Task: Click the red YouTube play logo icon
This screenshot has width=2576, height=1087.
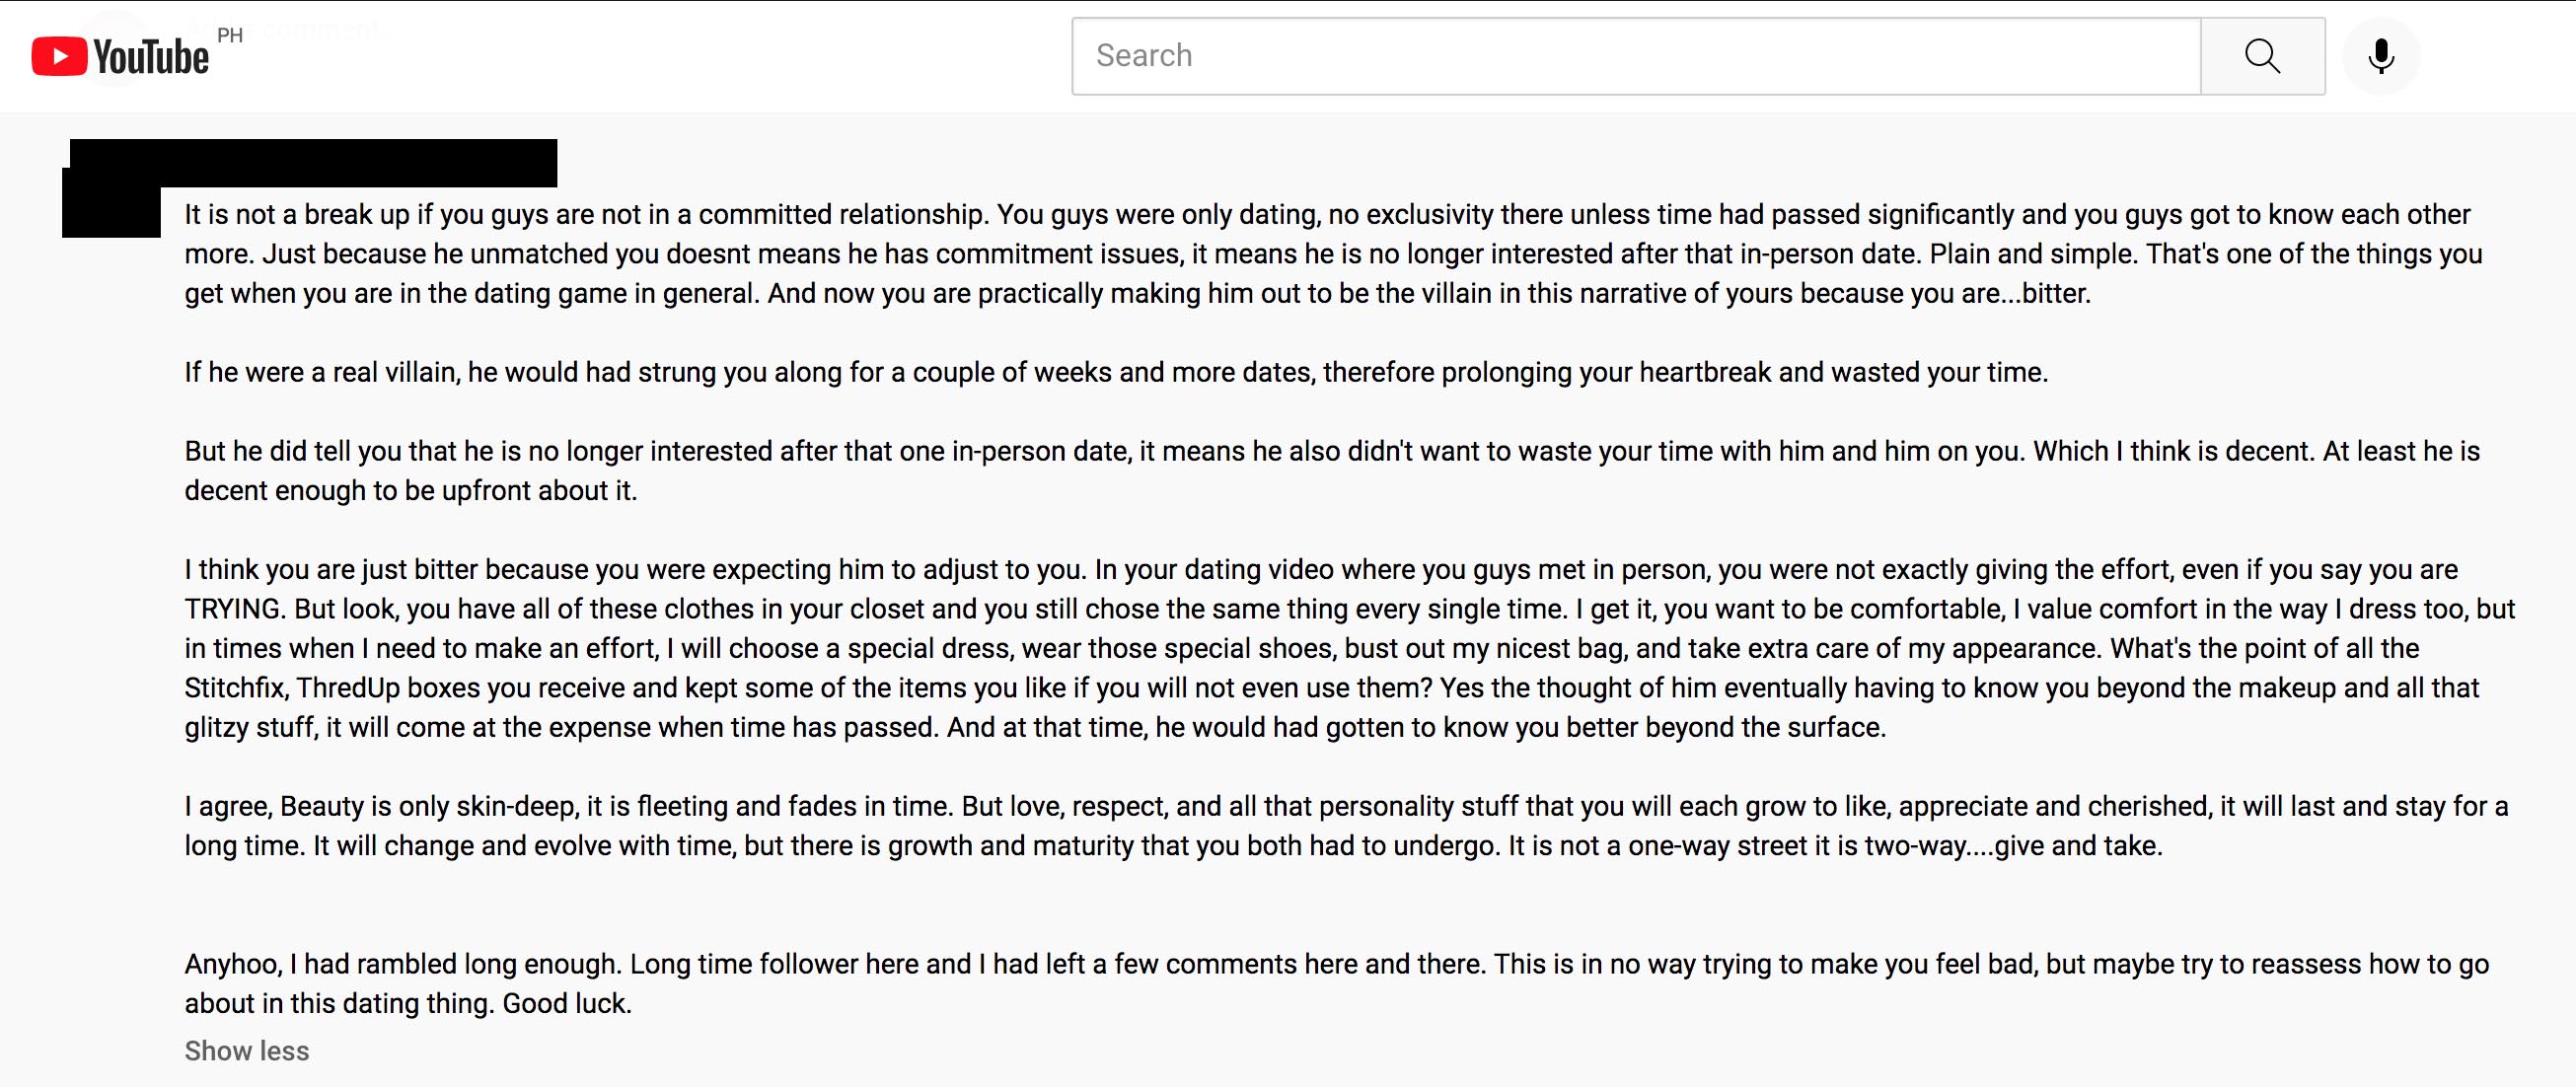Action: point(59,57)
